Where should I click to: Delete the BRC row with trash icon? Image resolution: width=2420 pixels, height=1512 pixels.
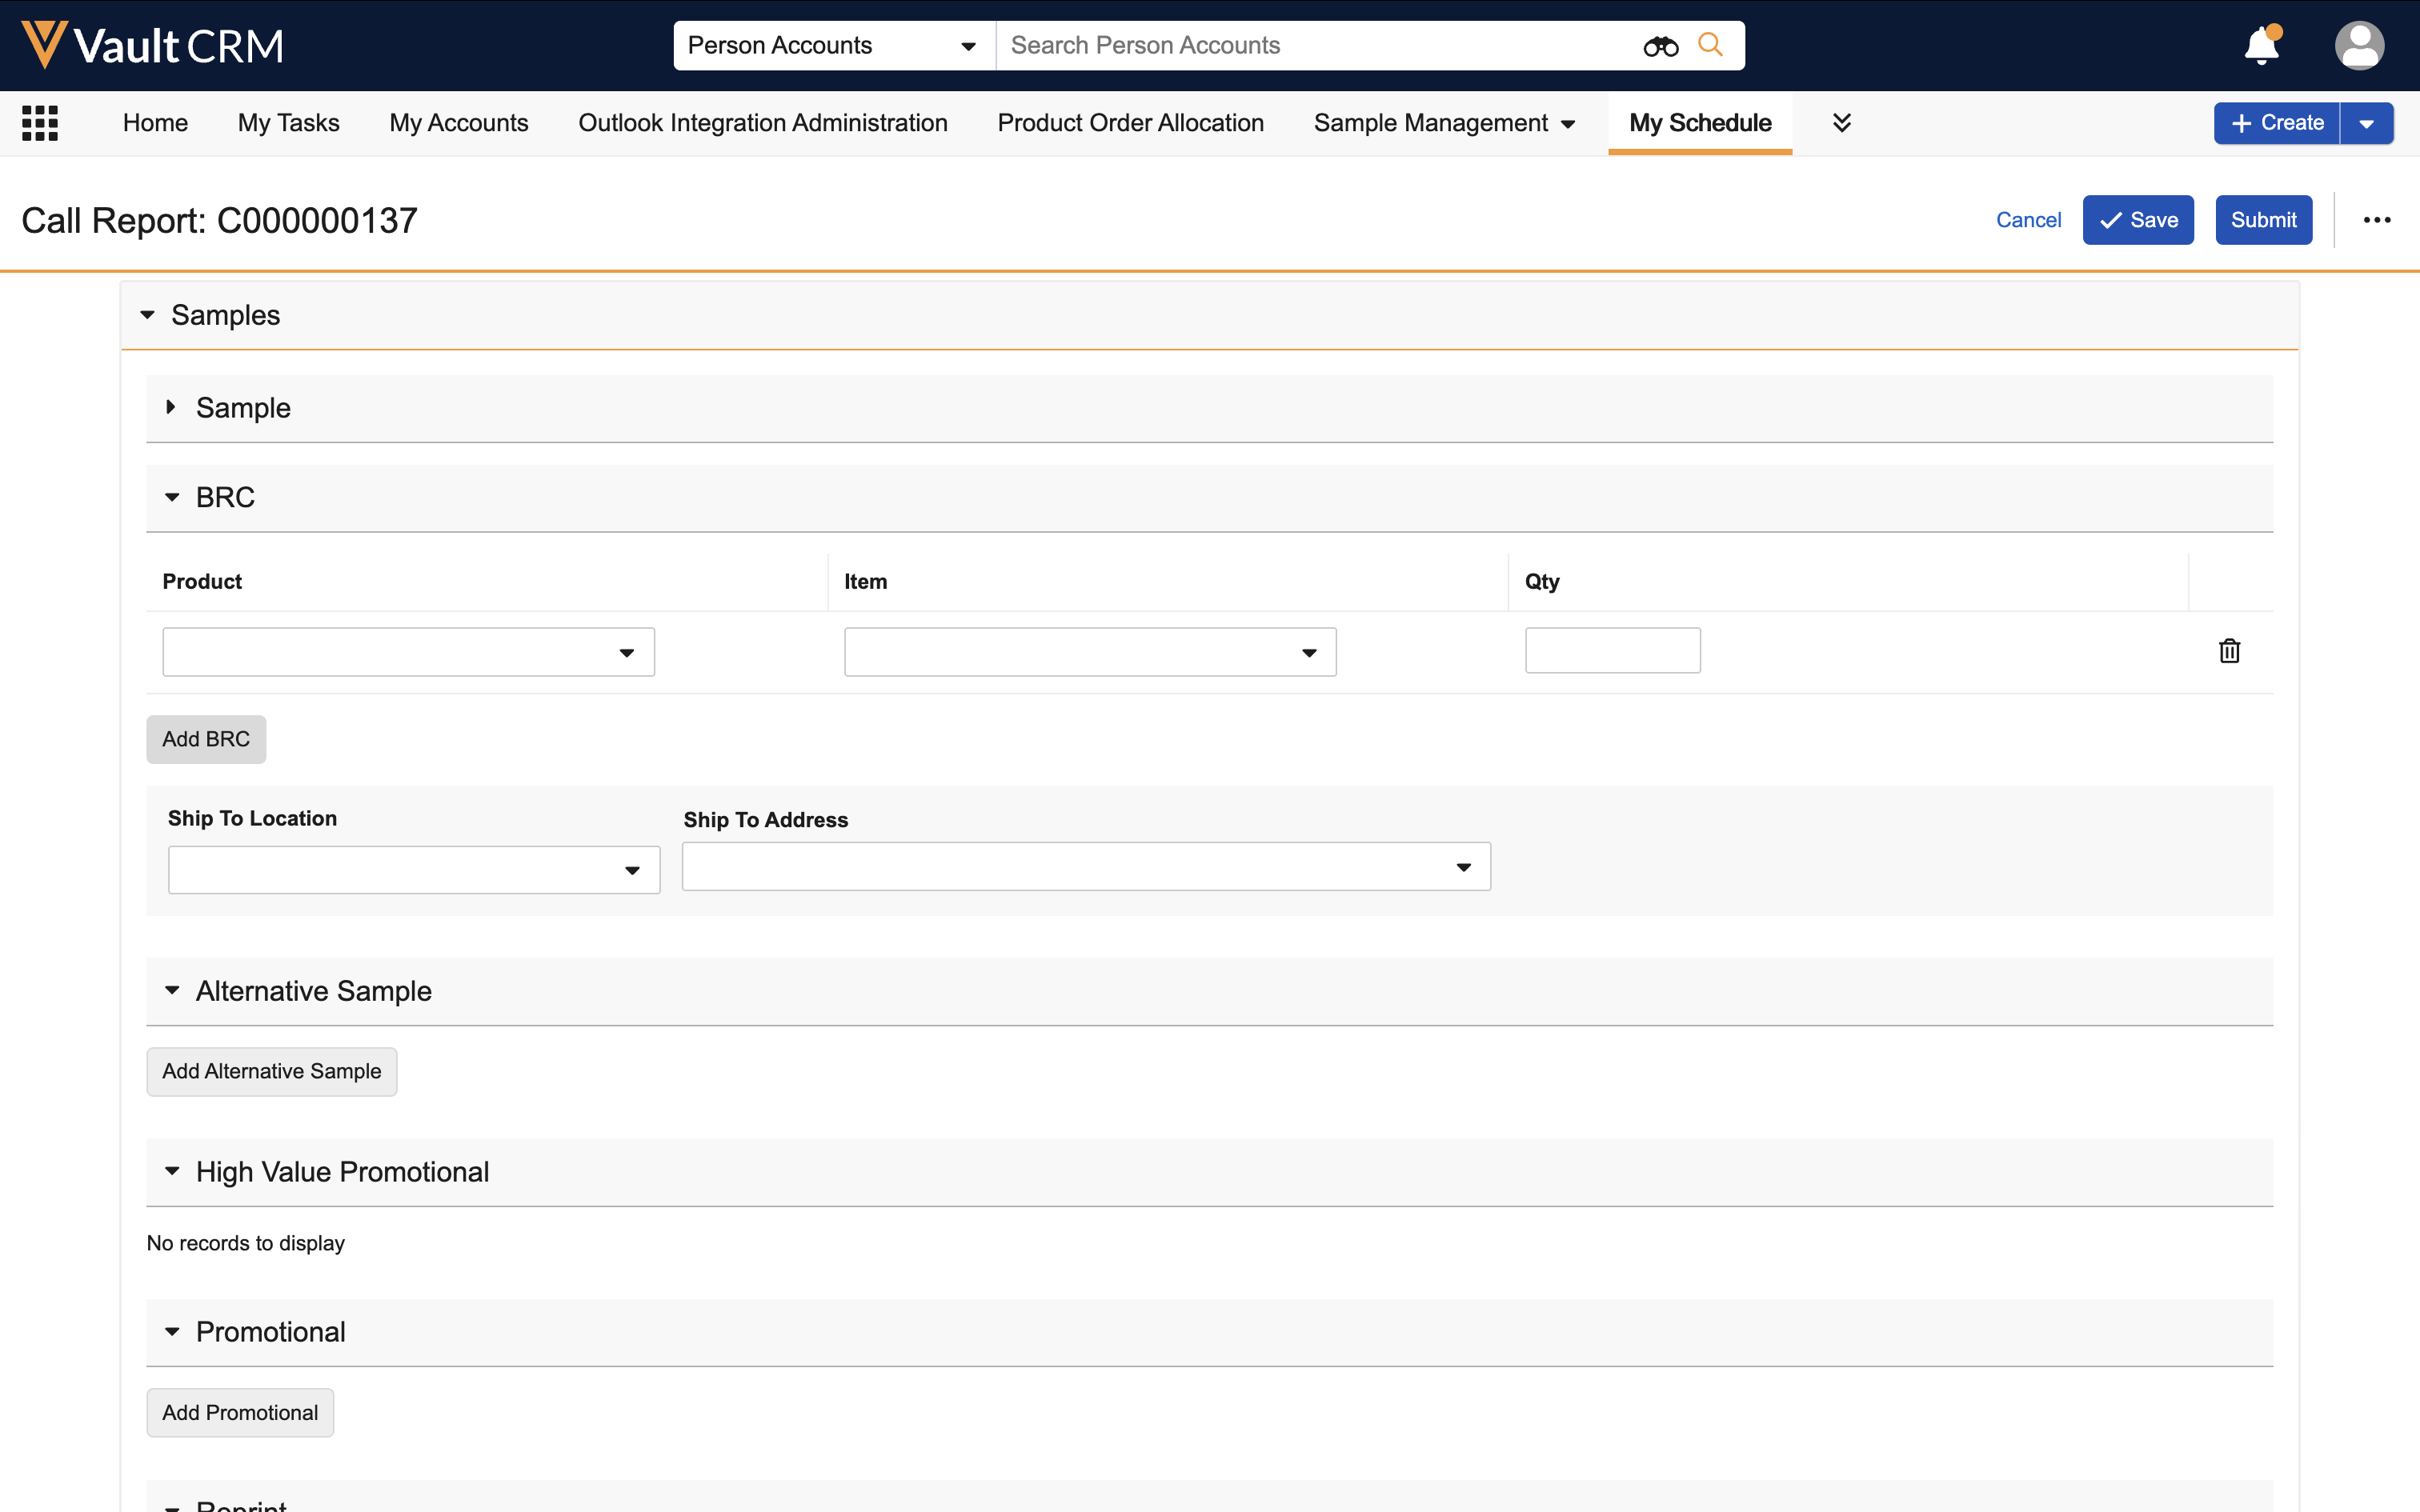(x=2229, y=651)
